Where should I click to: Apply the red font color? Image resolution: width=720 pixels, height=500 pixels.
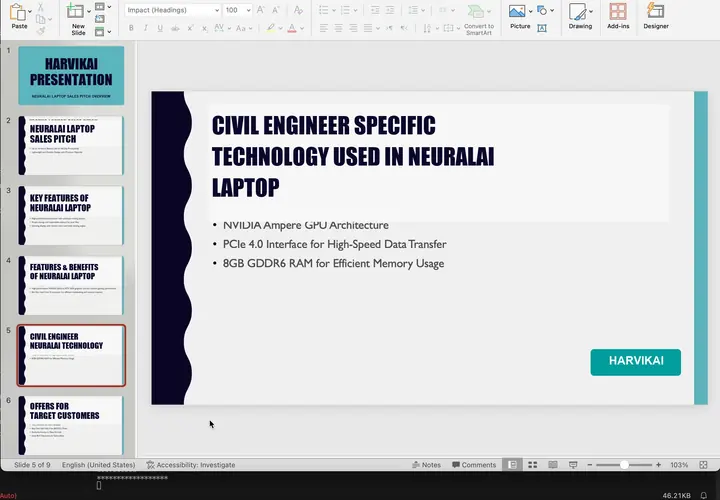[292, 28]
